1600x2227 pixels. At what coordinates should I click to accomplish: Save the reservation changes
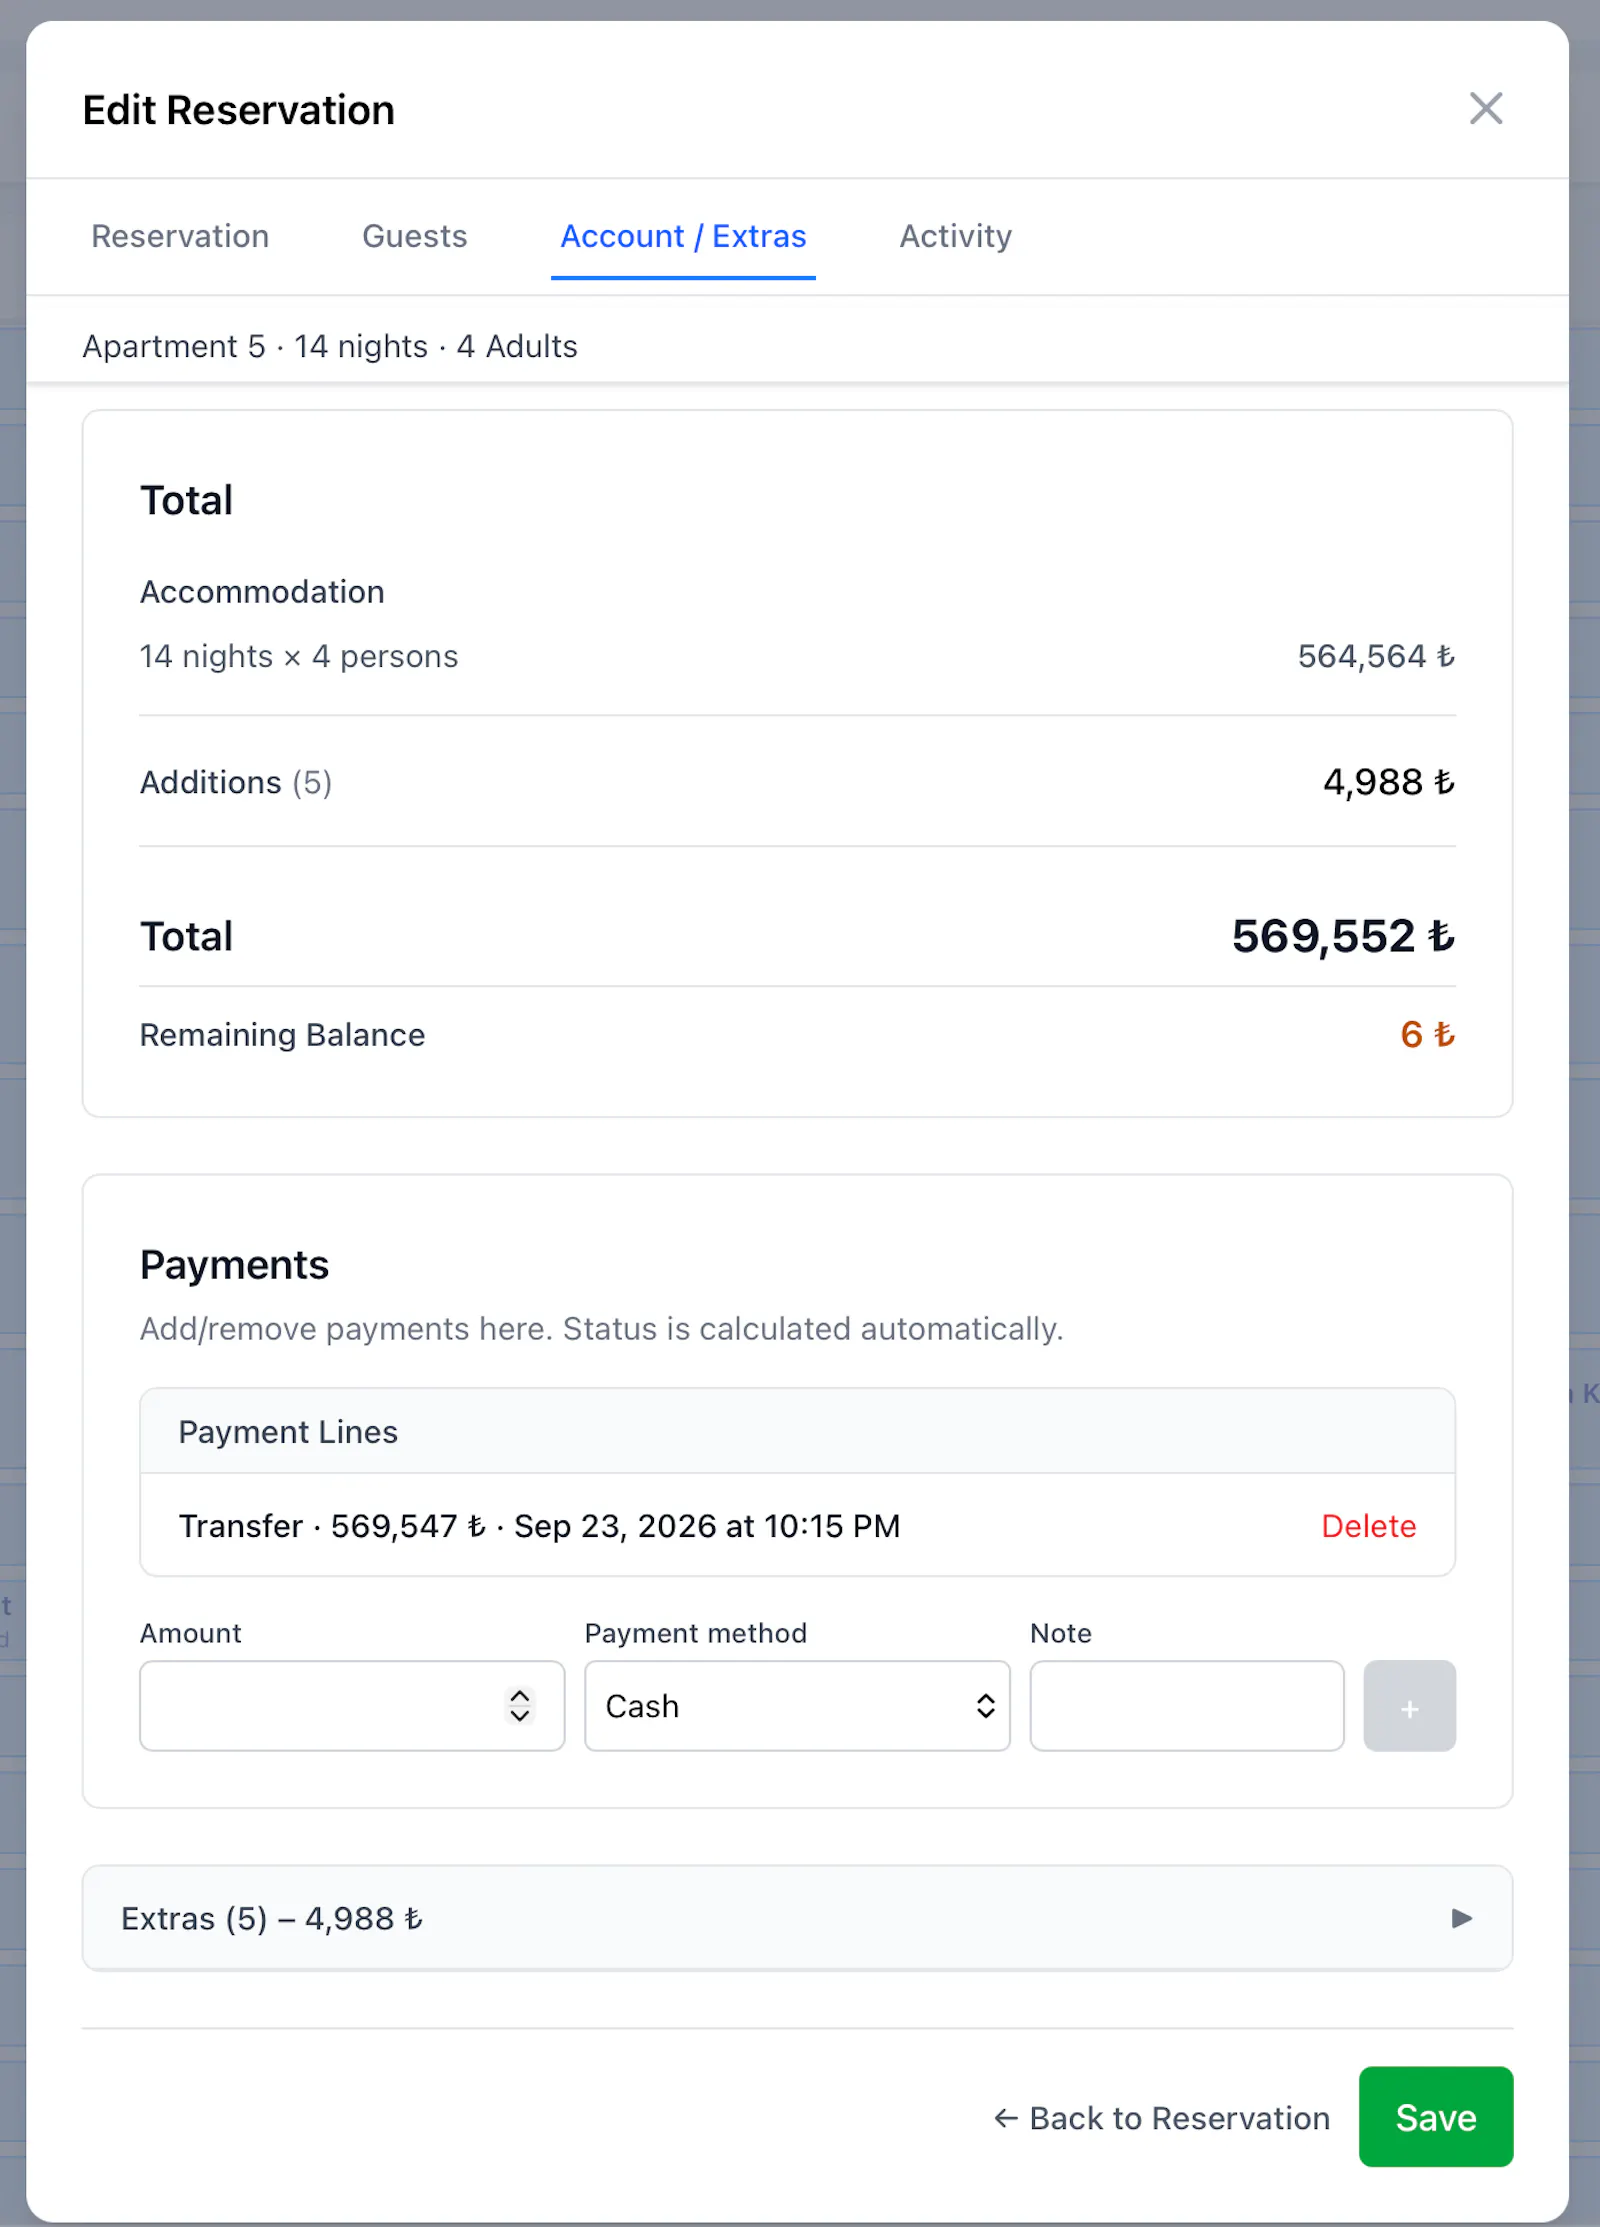coord(1436,2117)
